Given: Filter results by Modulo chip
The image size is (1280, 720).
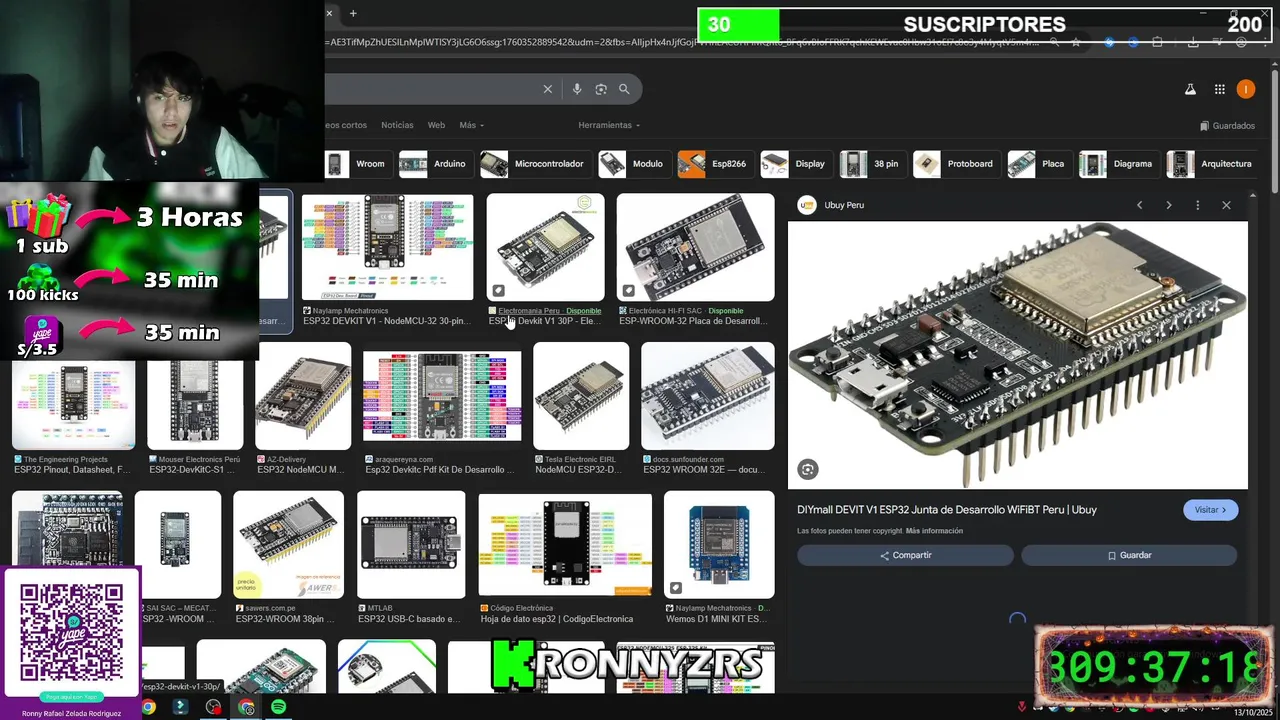Looking at the screenshot, I should [633, 164].
